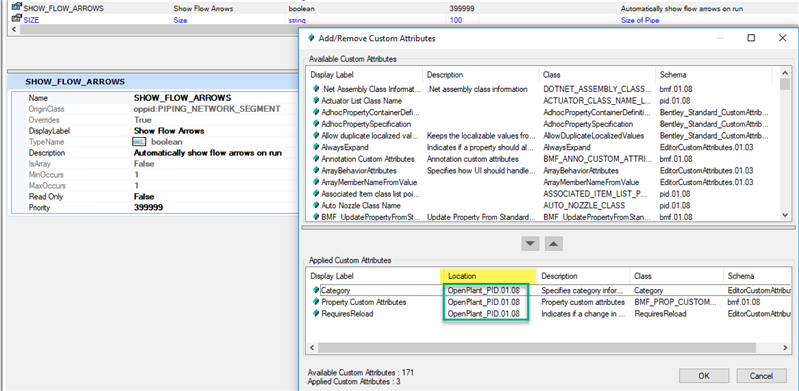Click the dialog title bar icon

[x=311, y=38]
